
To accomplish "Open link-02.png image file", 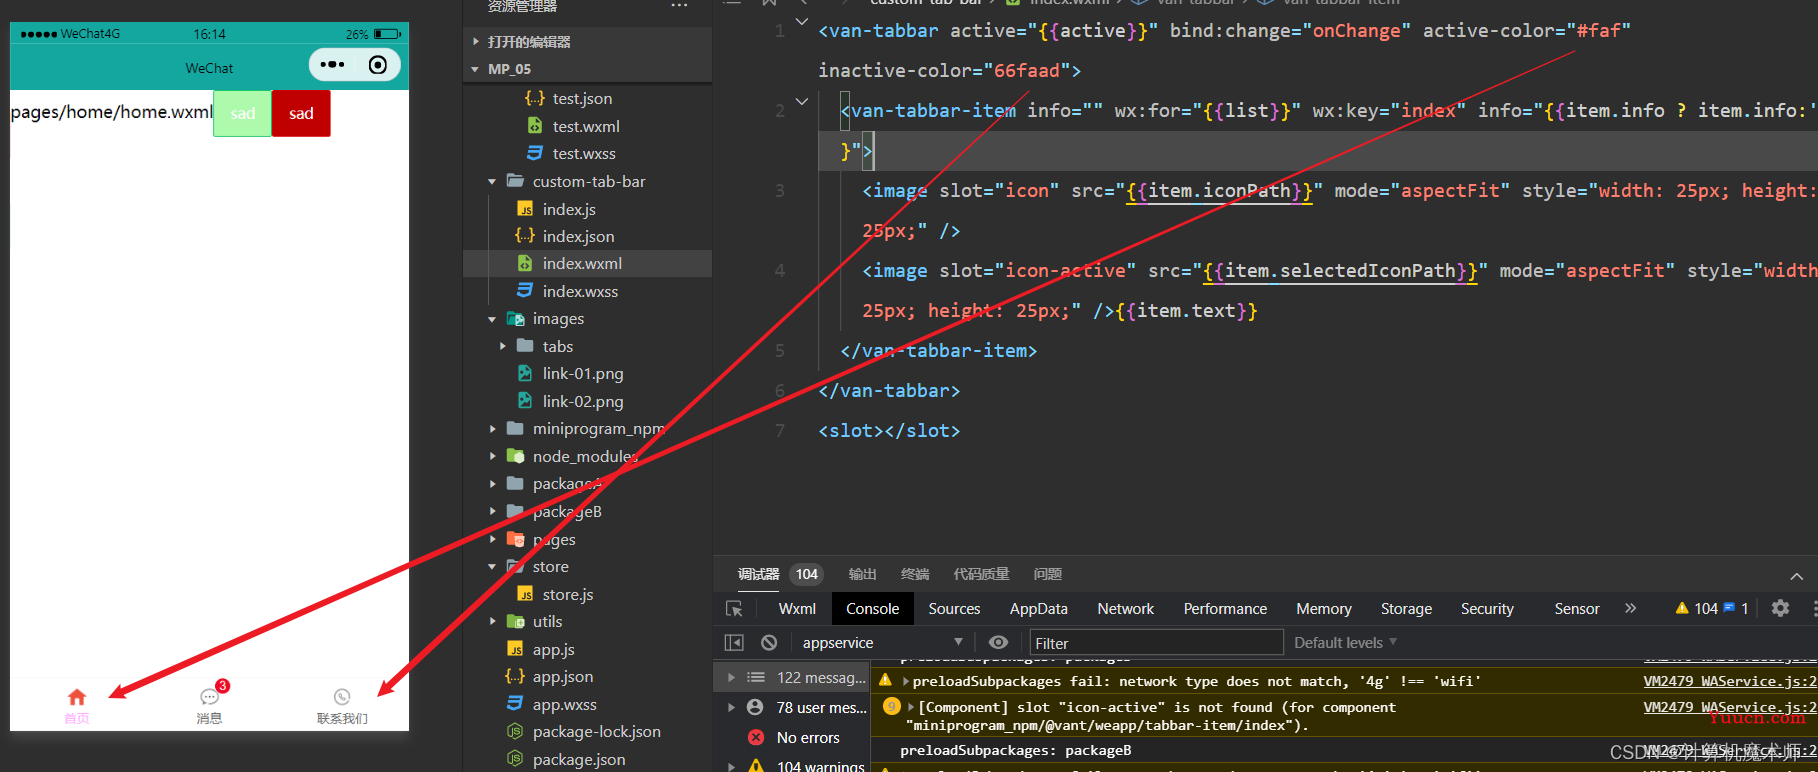I will 583,401.
